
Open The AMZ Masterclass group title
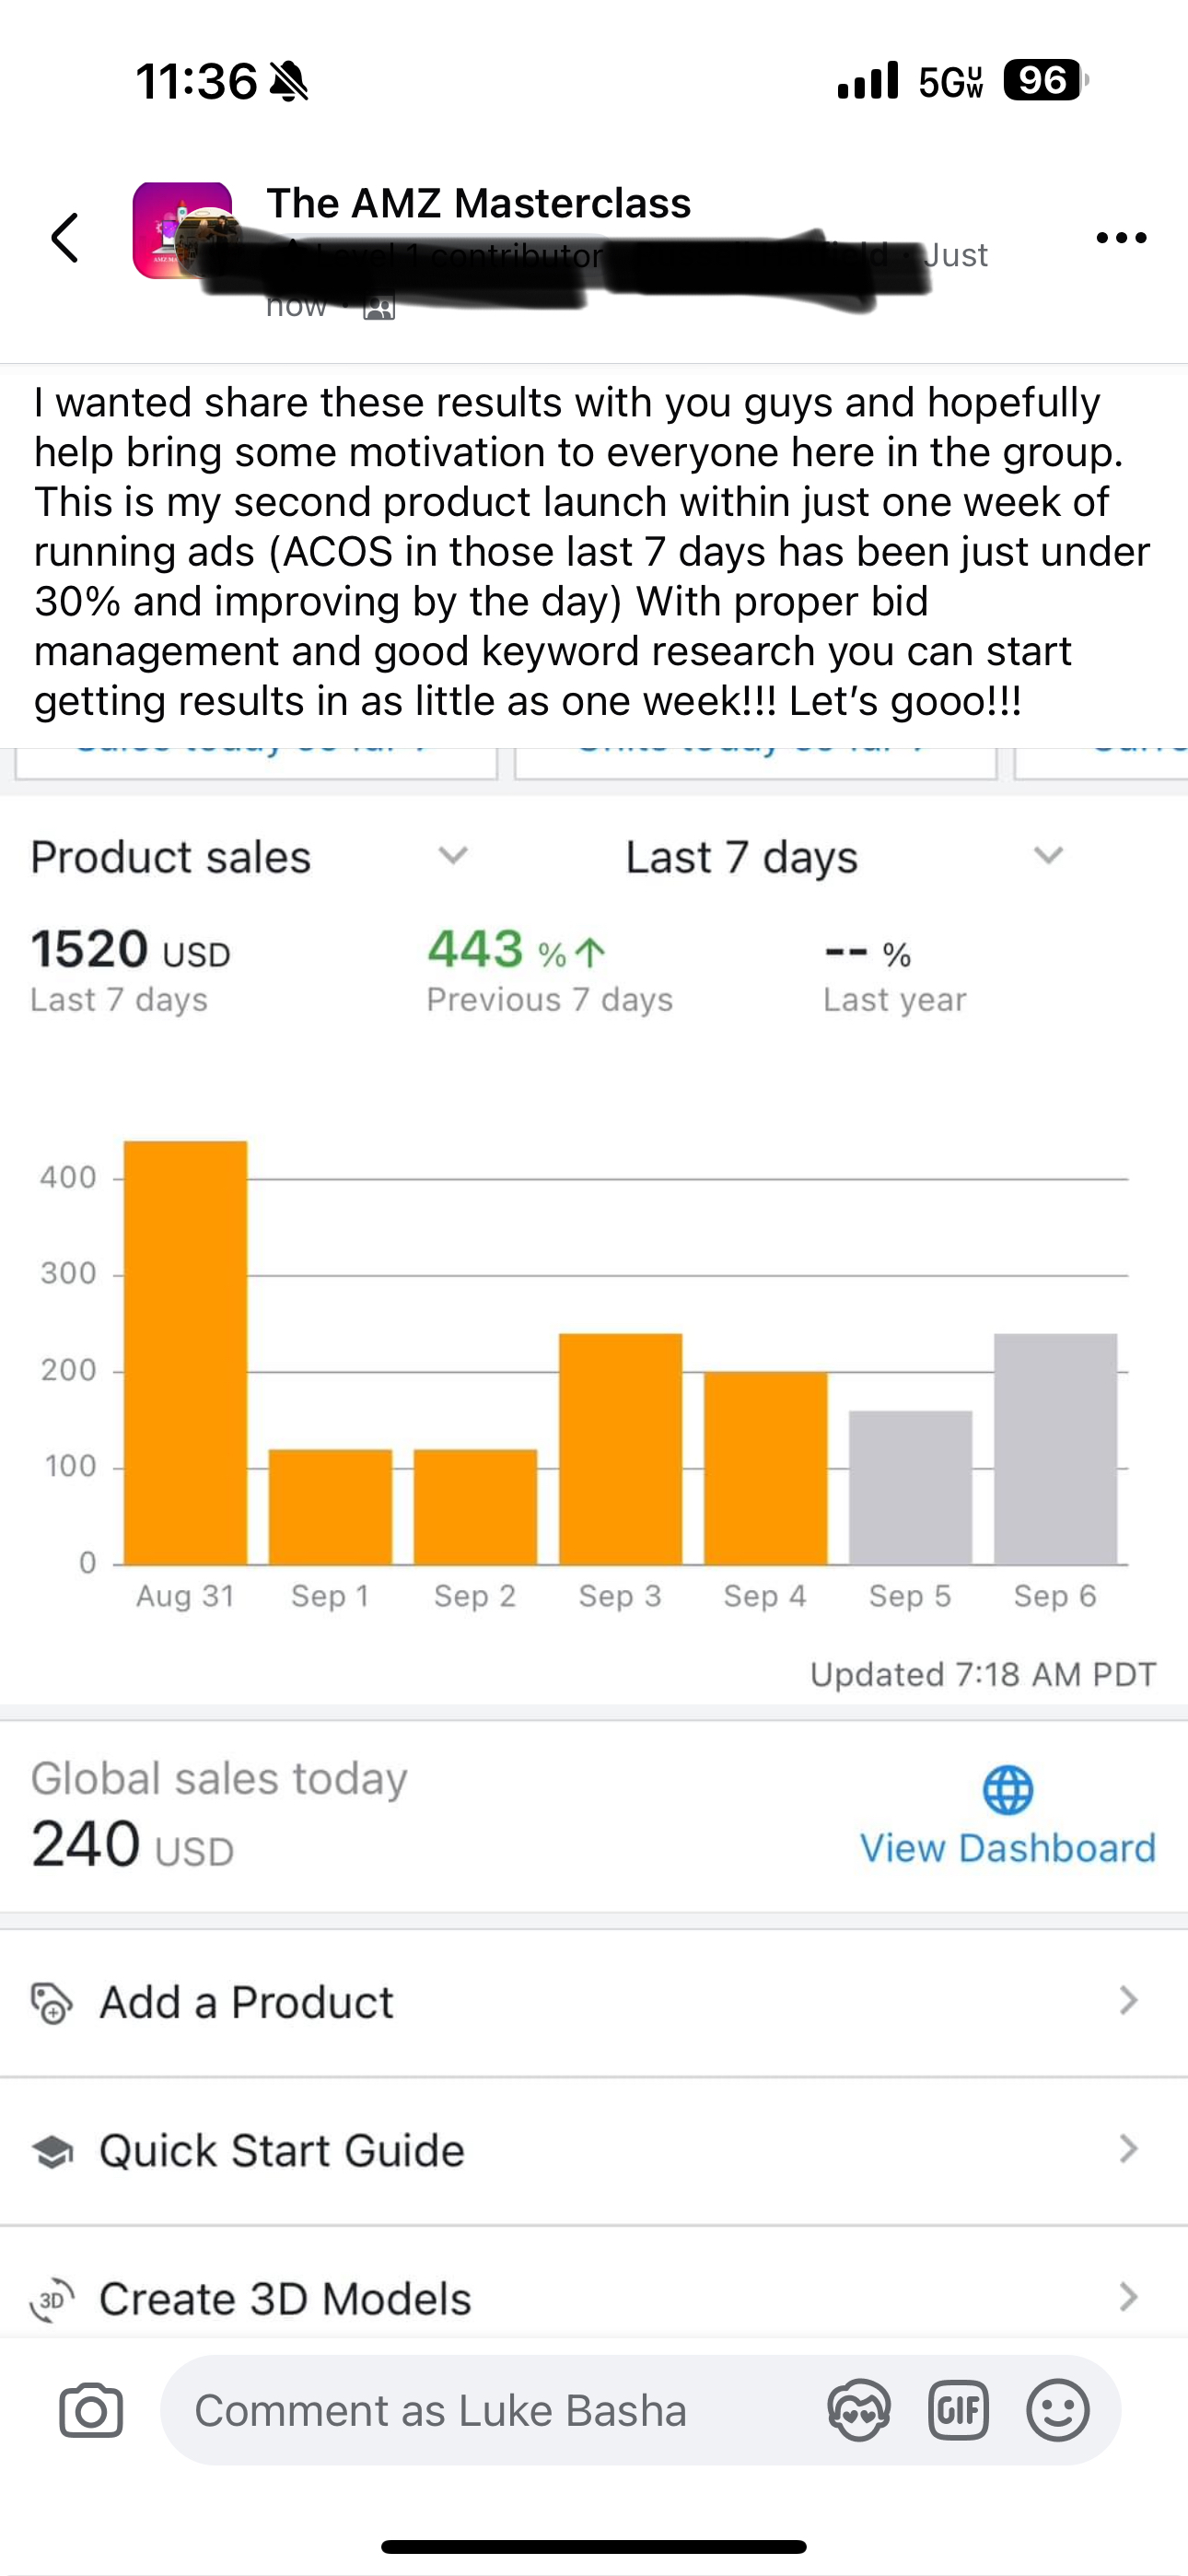pos(478,203)
